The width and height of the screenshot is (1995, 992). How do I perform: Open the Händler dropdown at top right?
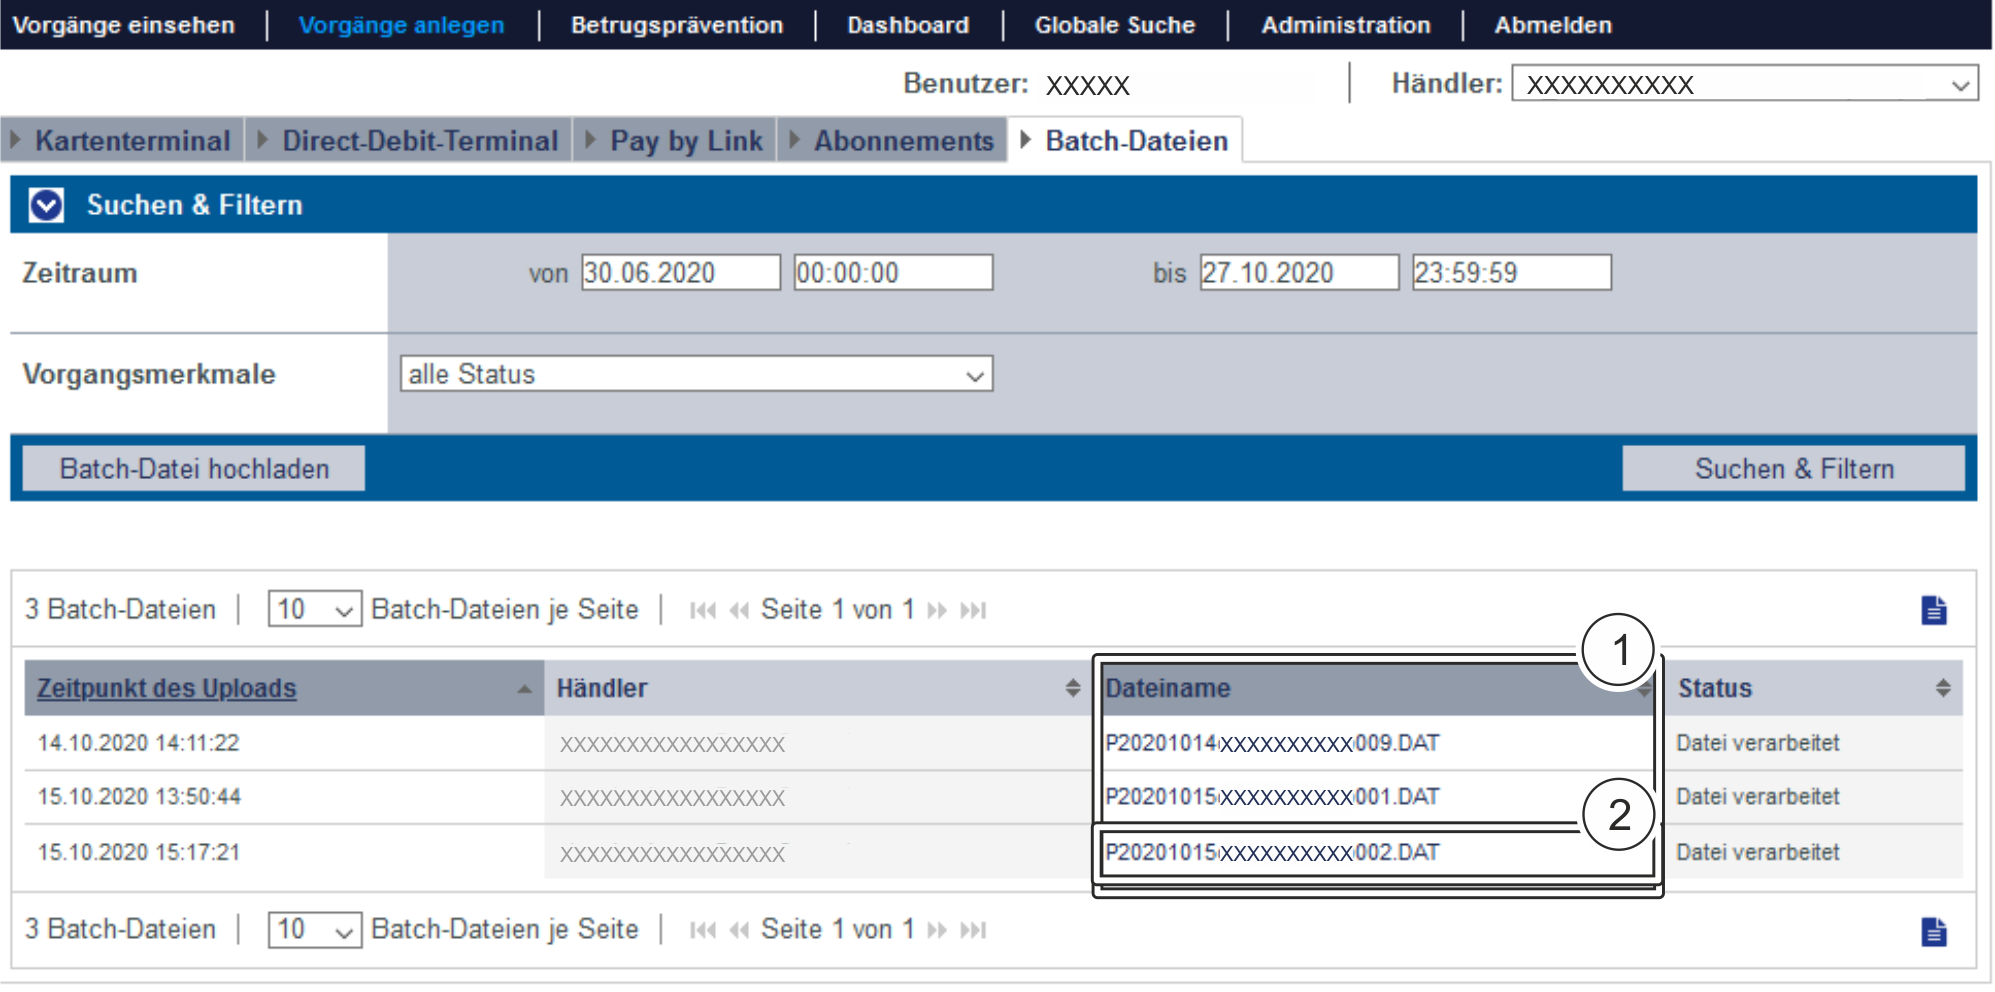tap(1744, 84)
